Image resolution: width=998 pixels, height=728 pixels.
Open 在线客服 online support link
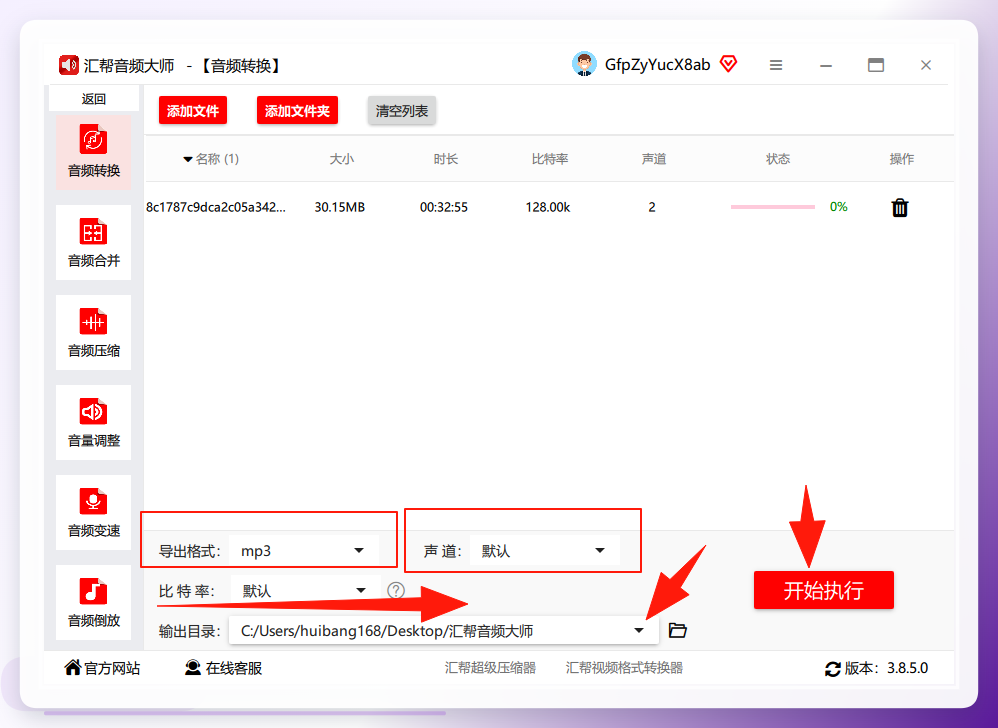223,668
